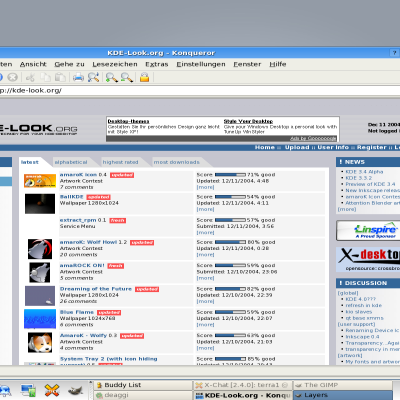Click the [more] link under 71% good

point(205,187)
